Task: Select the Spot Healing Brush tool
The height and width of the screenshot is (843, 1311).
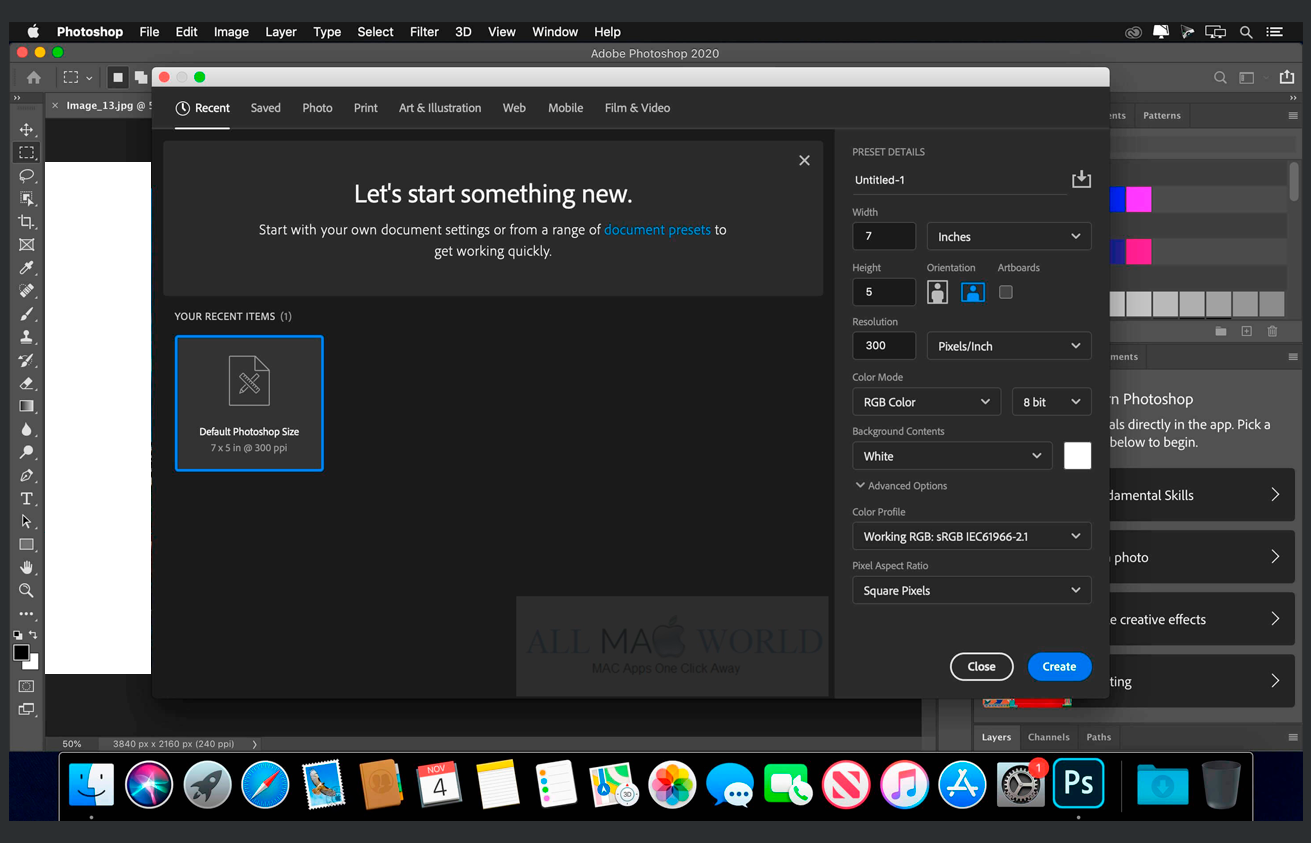Action: [x=27, y=291]
